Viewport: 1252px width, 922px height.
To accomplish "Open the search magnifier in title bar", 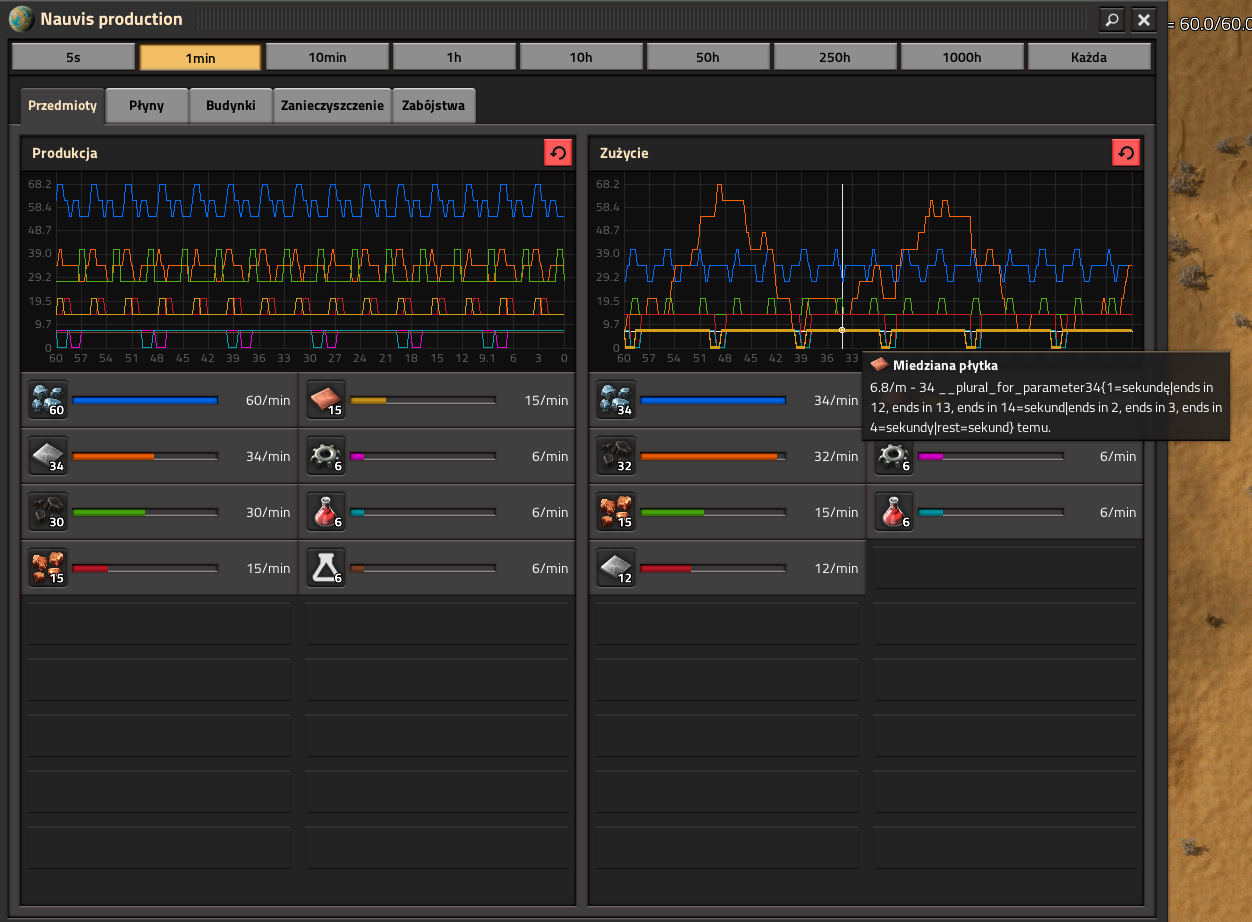I will (x=1112, y=19).
